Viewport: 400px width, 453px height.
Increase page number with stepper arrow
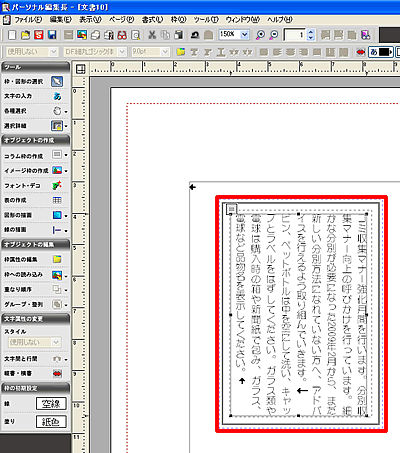pyautogui.click(x=311, y=32)
